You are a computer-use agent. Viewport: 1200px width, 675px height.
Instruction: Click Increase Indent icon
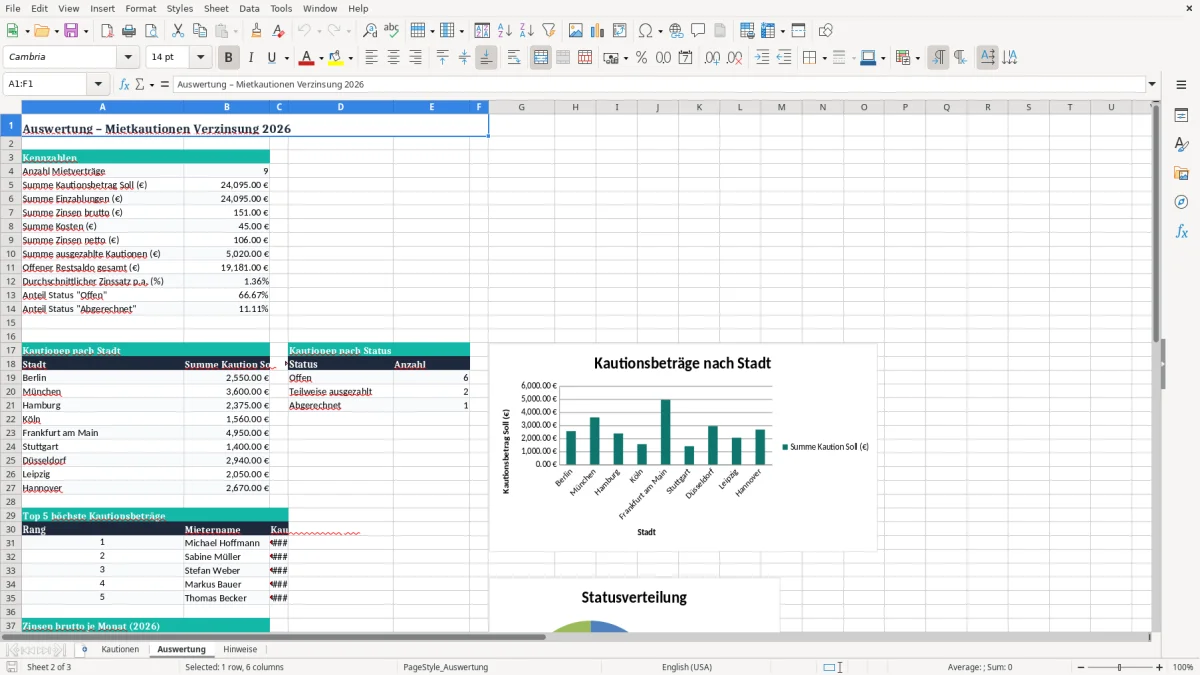click(762, 58)
